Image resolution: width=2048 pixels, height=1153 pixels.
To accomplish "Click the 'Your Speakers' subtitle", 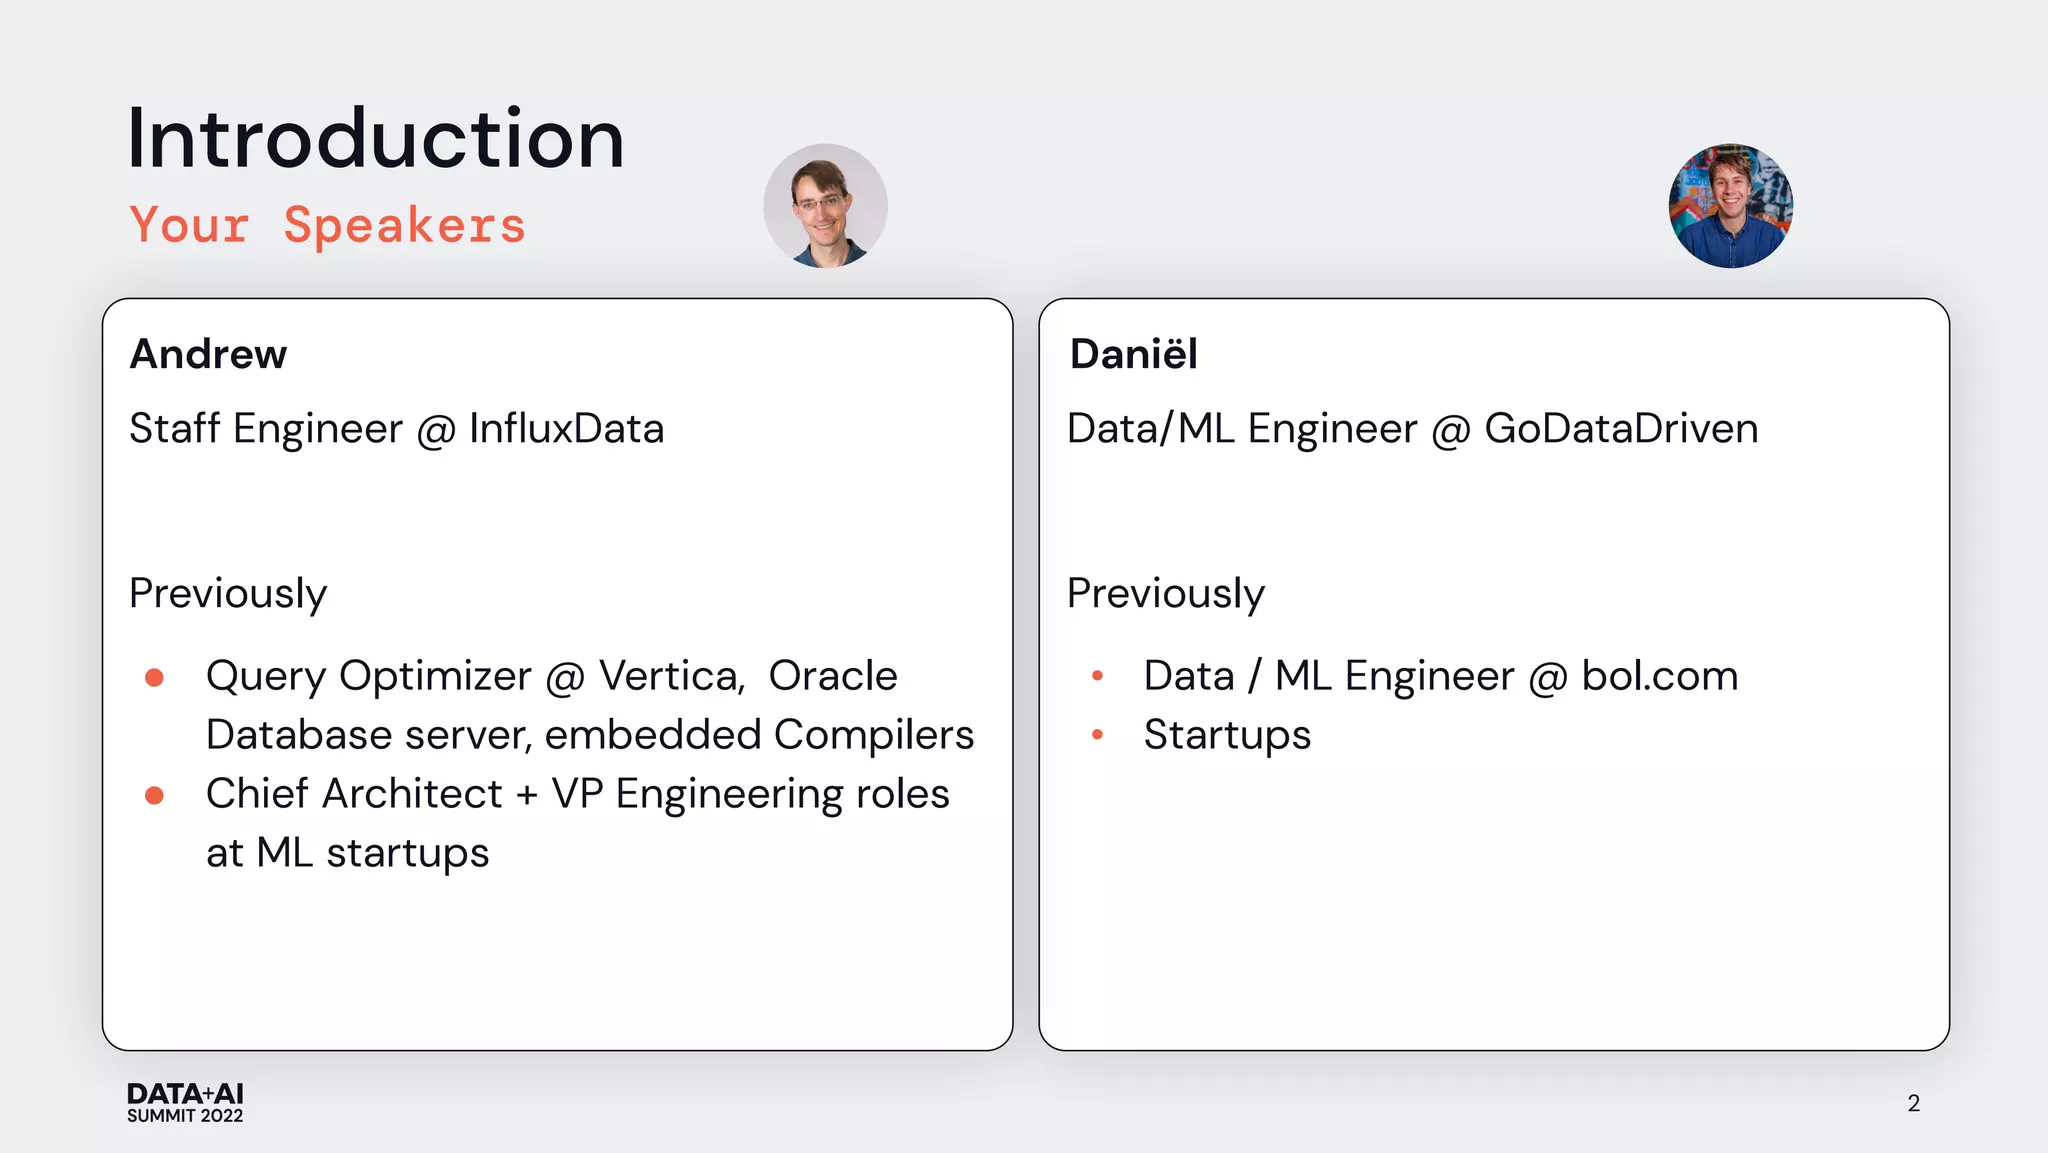I will point(328,225).
